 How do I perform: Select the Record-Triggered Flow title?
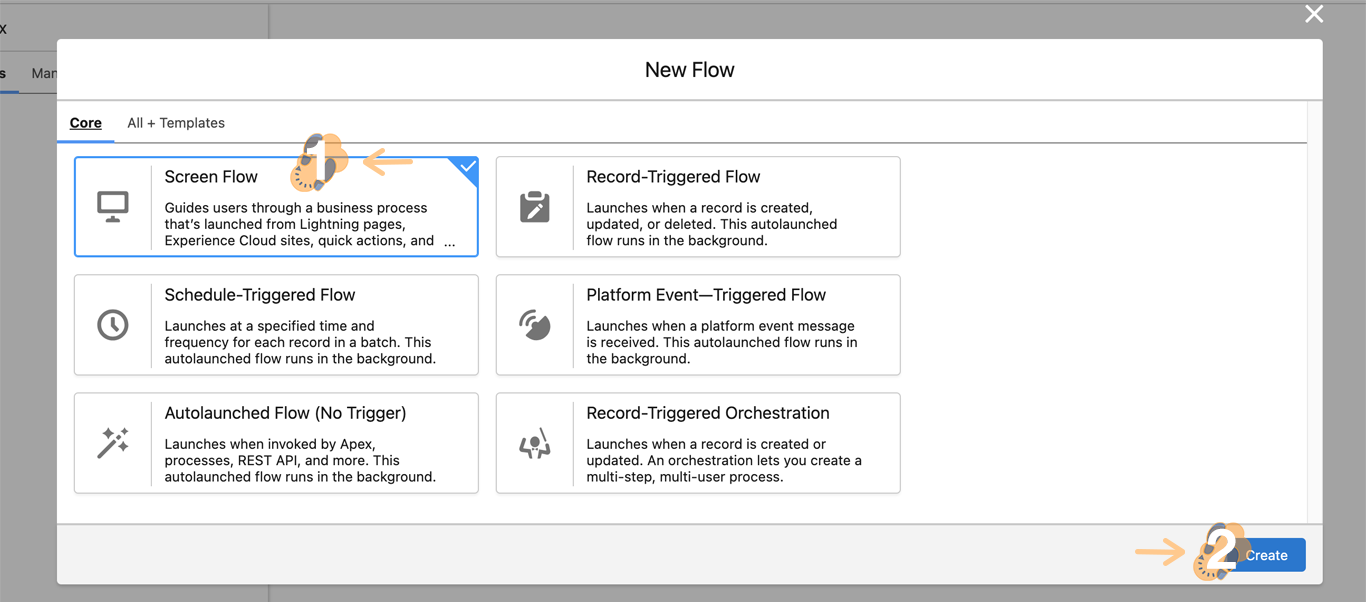pos(673,177)
